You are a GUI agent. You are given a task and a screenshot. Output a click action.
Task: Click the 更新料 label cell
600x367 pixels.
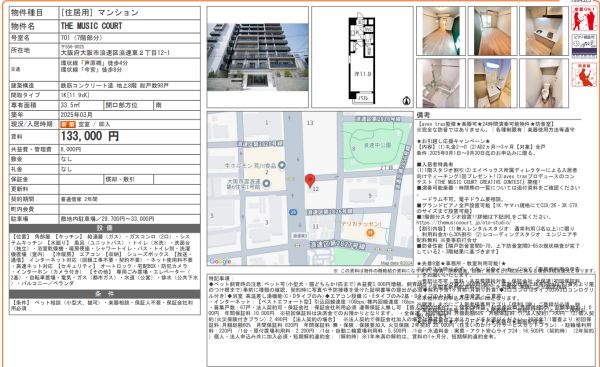click(34, 189)
